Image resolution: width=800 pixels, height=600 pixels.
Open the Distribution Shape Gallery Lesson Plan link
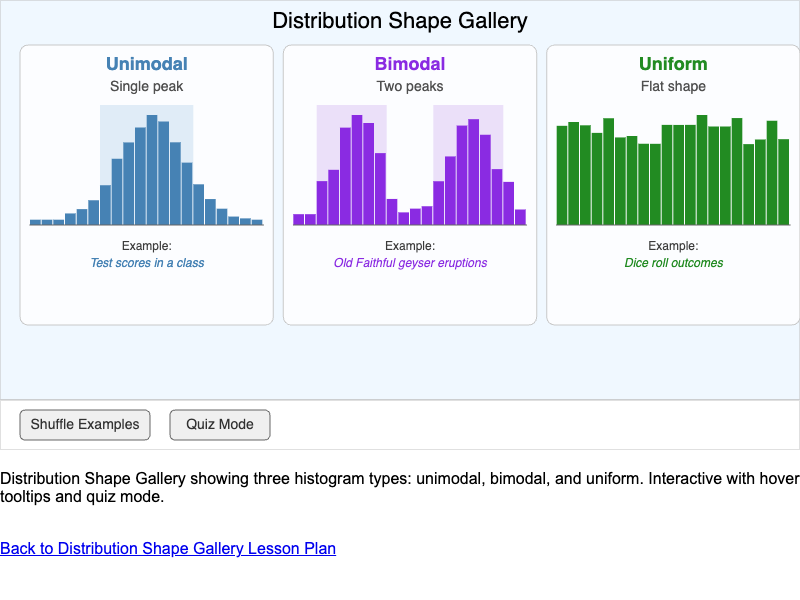pos(168,548)
